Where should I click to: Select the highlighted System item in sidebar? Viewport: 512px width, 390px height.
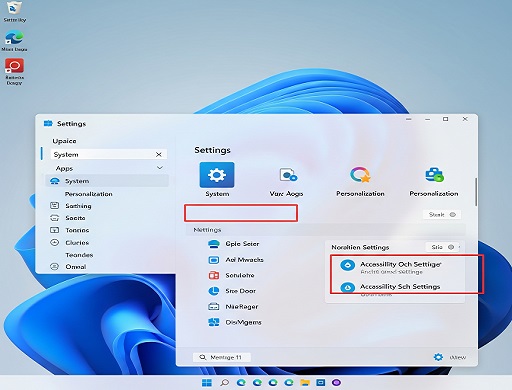click(x=107, y=181)
